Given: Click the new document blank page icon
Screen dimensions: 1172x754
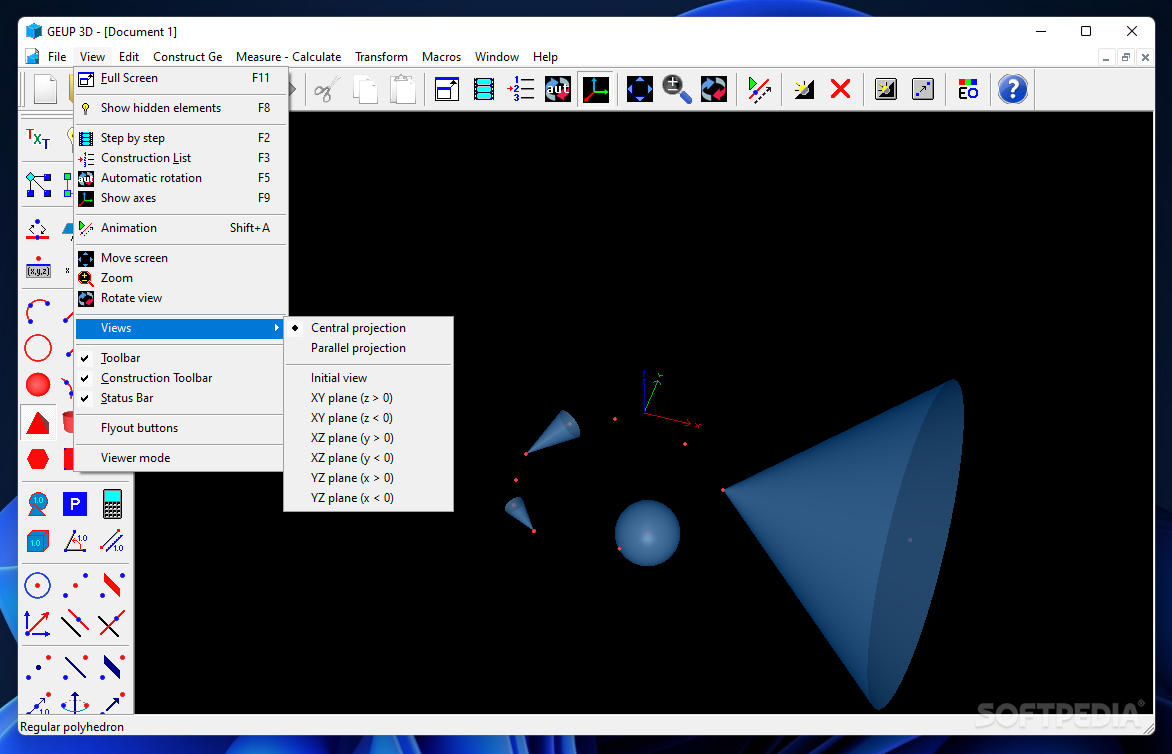Looking at the screenshot, I should [x=45, y=90].
